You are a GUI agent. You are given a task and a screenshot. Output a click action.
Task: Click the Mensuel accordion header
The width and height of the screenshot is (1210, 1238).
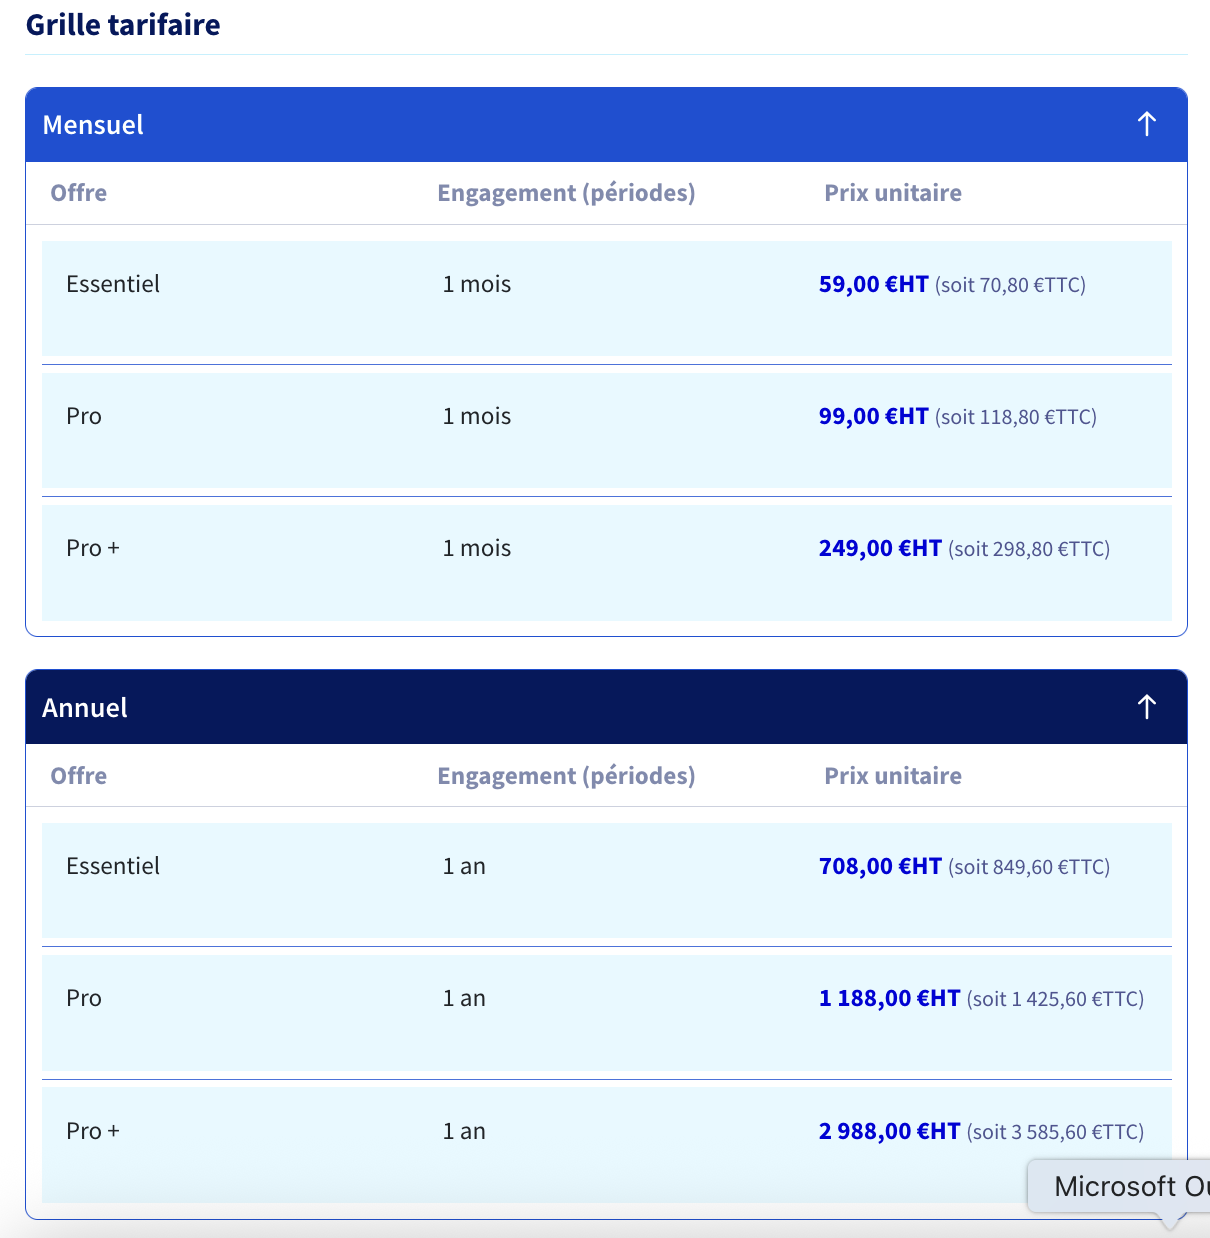click(606, 125)
